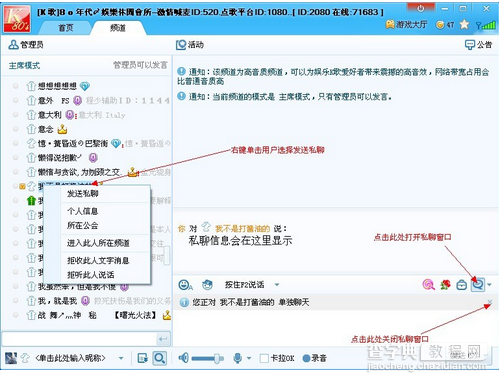Image resolution: width=499 pixels, height=373 pixels.
Task: Click the power icon in the title bar
Action: click(x=421, y=9)
